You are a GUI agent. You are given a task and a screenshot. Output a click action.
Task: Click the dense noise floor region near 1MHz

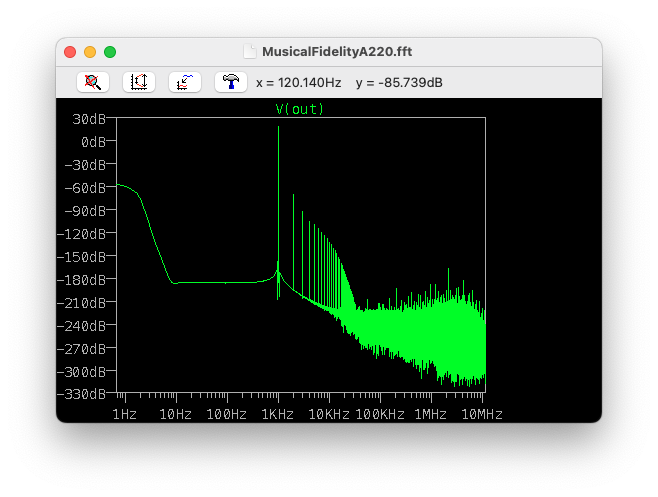pos(431,332)
